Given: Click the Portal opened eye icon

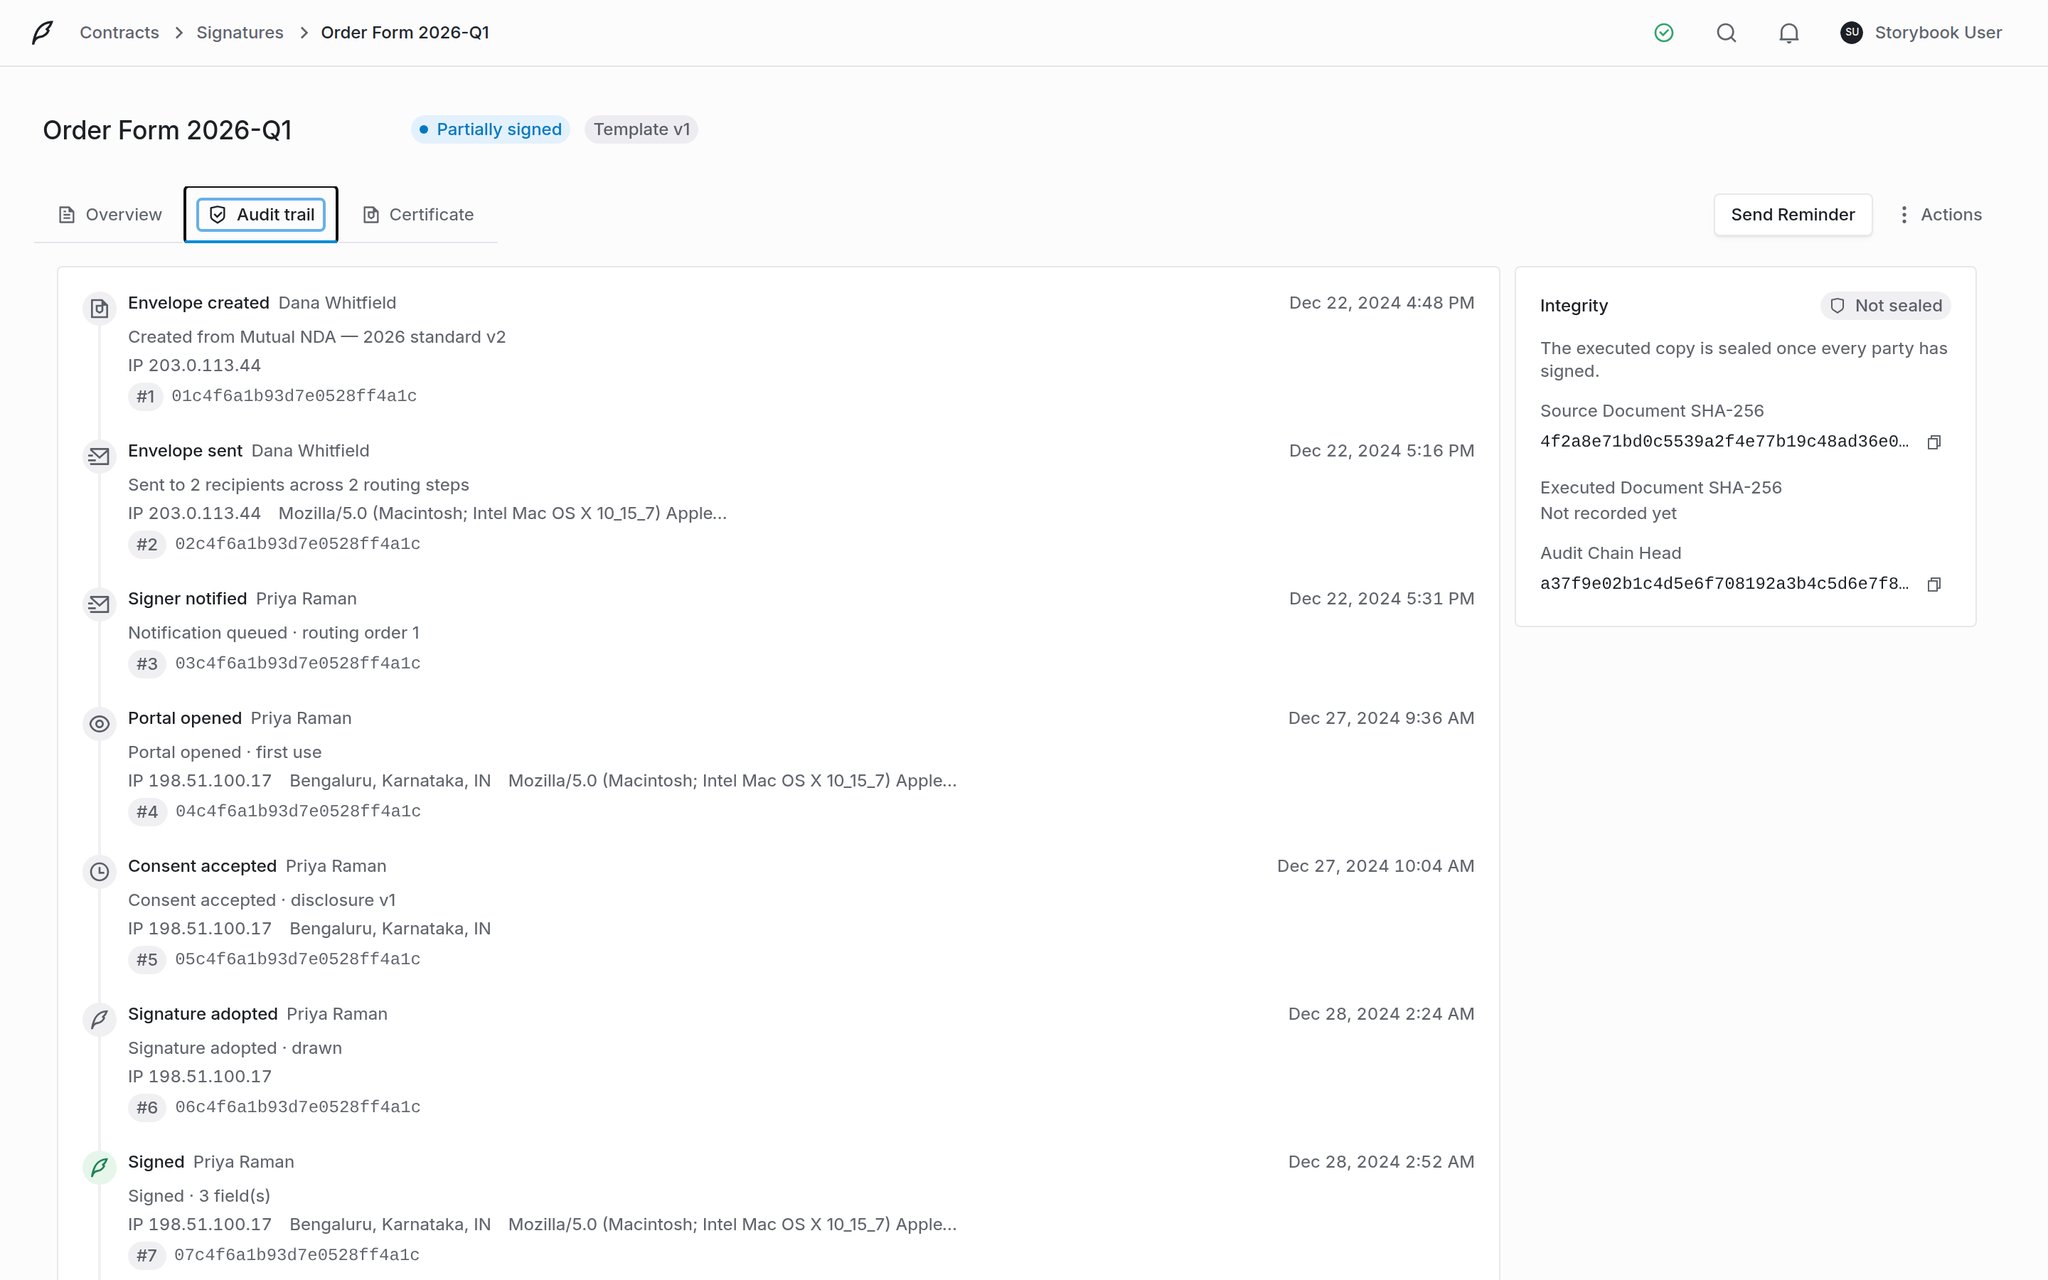Looking at the screenshot, I should tap(99, 724).
